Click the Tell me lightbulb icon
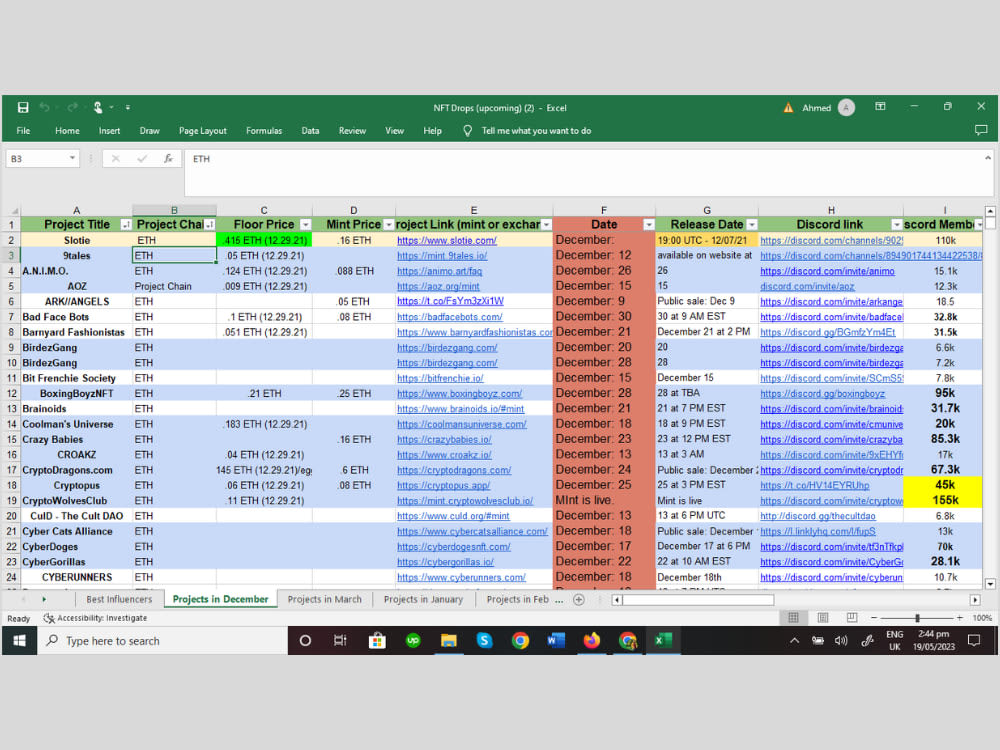 [x=467, y=131]
